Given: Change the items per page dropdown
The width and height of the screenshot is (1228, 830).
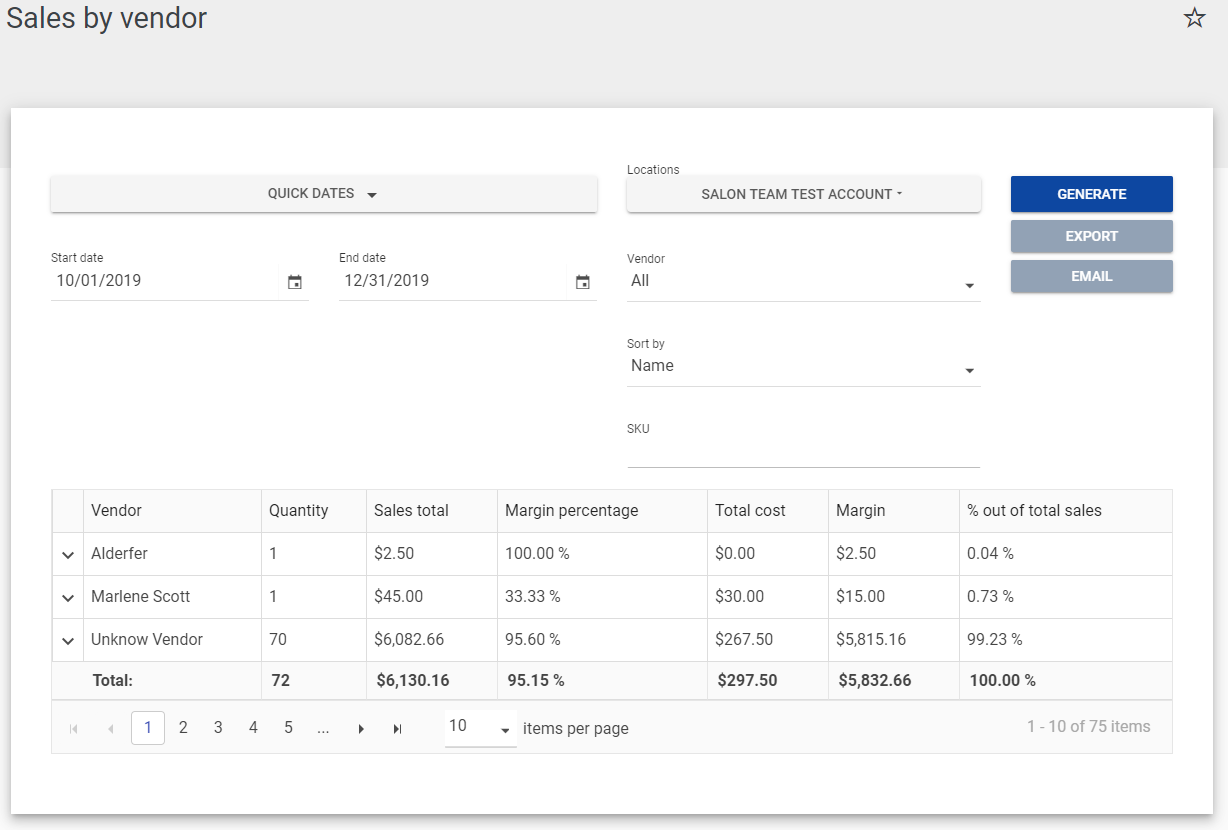Looking at the screenshot, I should coord(480,727).
